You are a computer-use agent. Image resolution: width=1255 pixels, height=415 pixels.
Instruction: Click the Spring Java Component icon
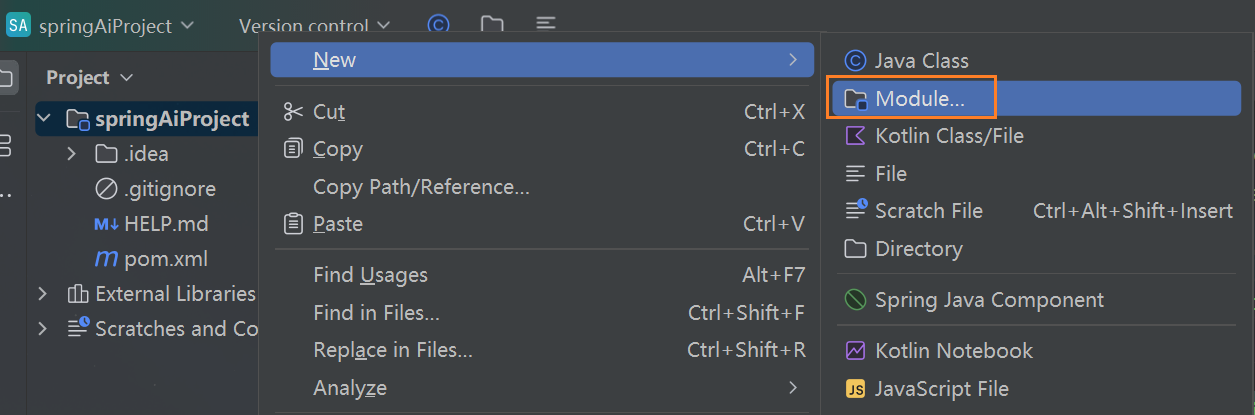pyautogui.click(x=855, y=299)
